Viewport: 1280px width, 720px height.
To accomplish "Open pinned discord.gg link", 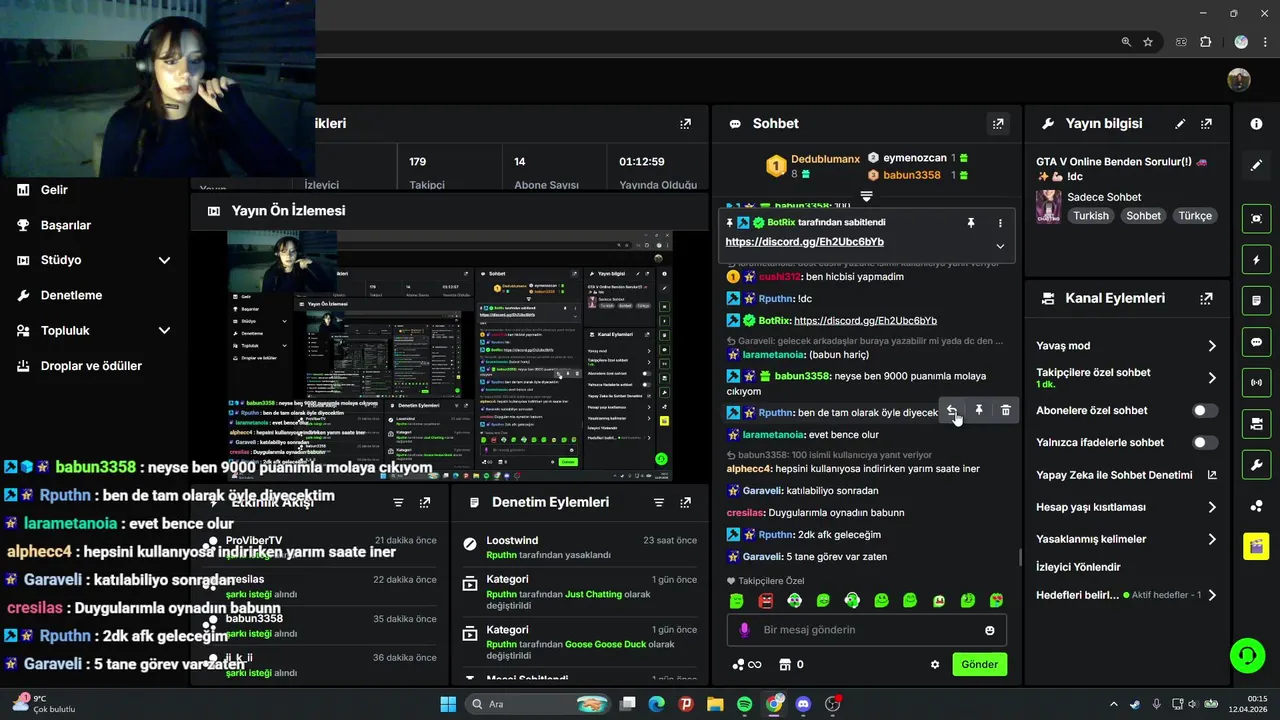I will point(804,242).
